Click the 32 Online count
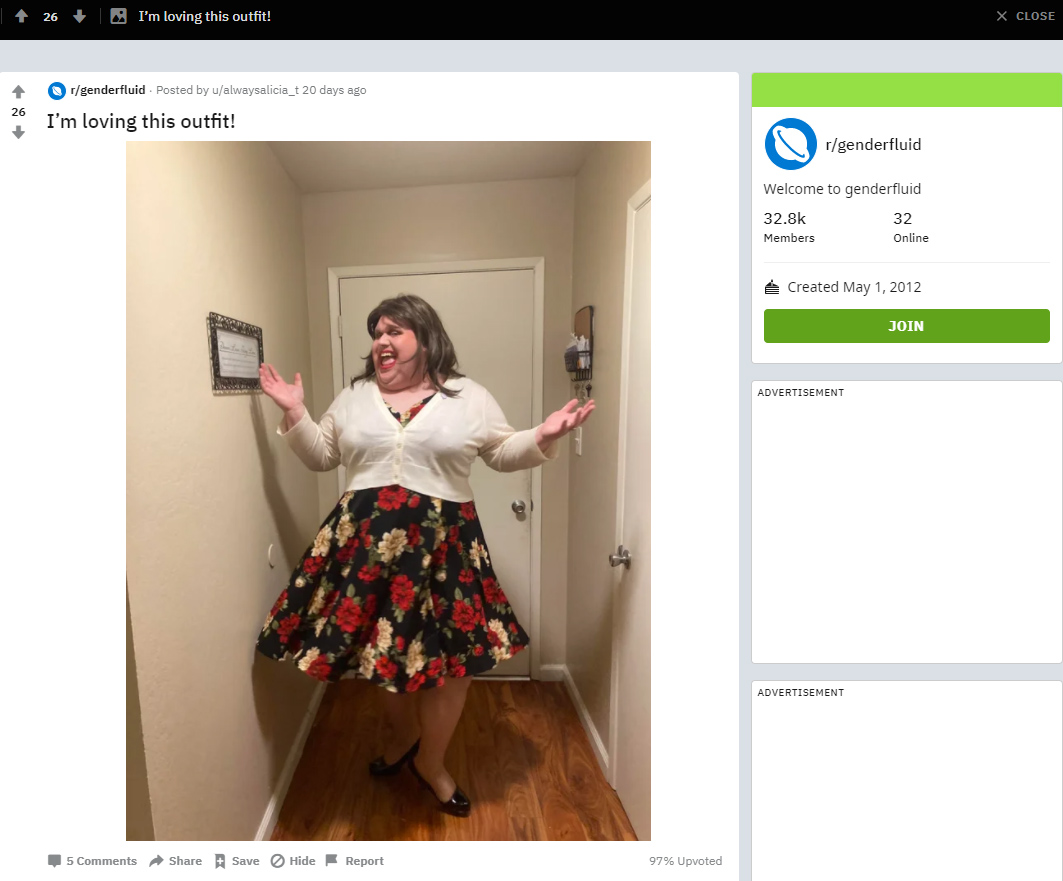1063x881 pixels. [x=910, y=227]
